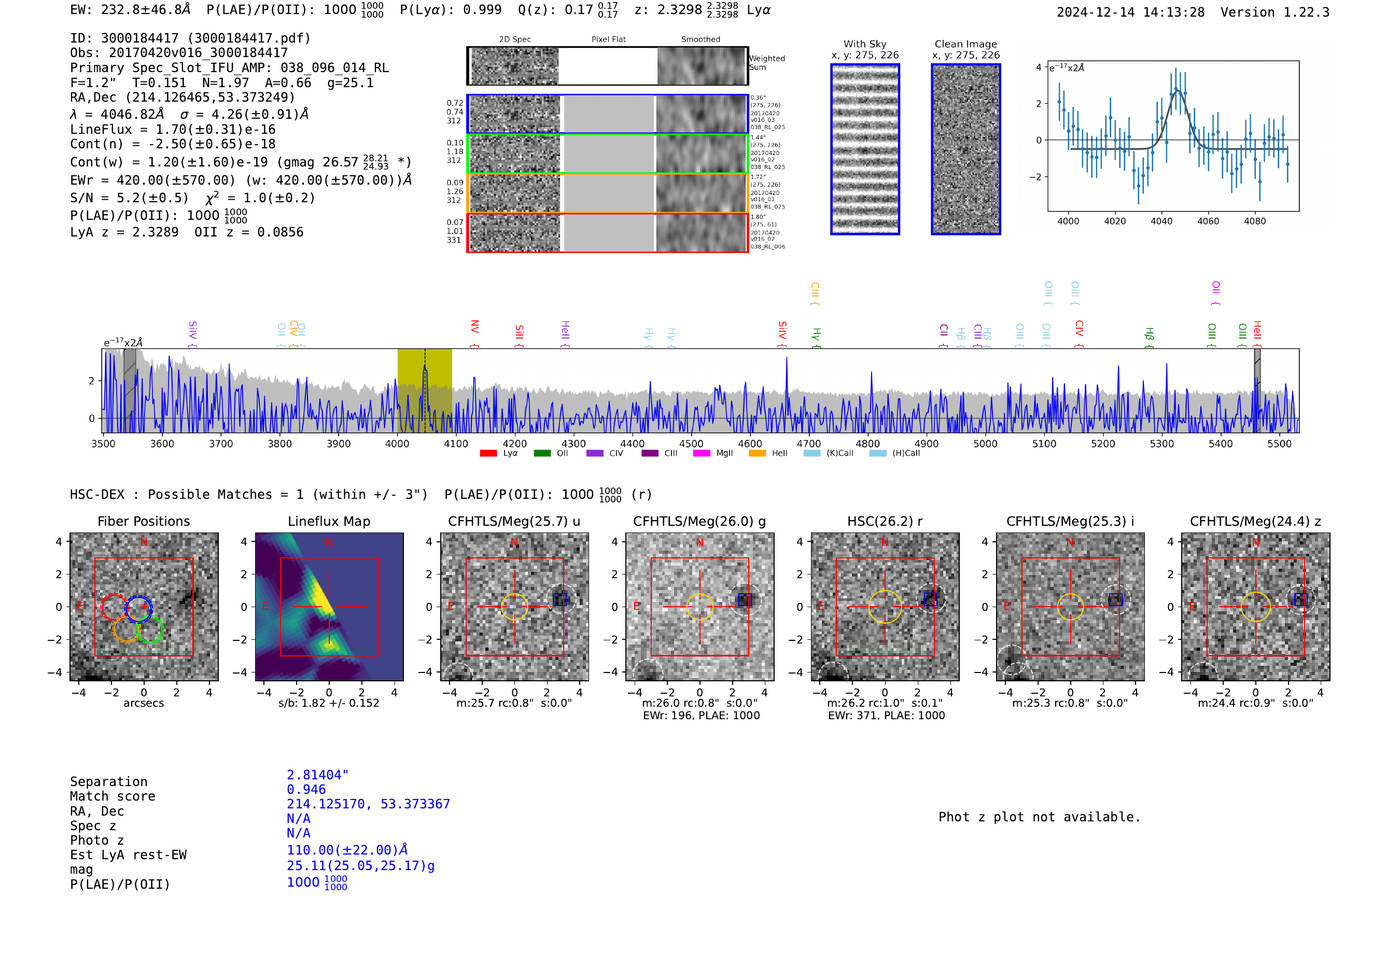Click the 'ID: 3000184417 (3000184417.pdf)' line

point(190,38)
